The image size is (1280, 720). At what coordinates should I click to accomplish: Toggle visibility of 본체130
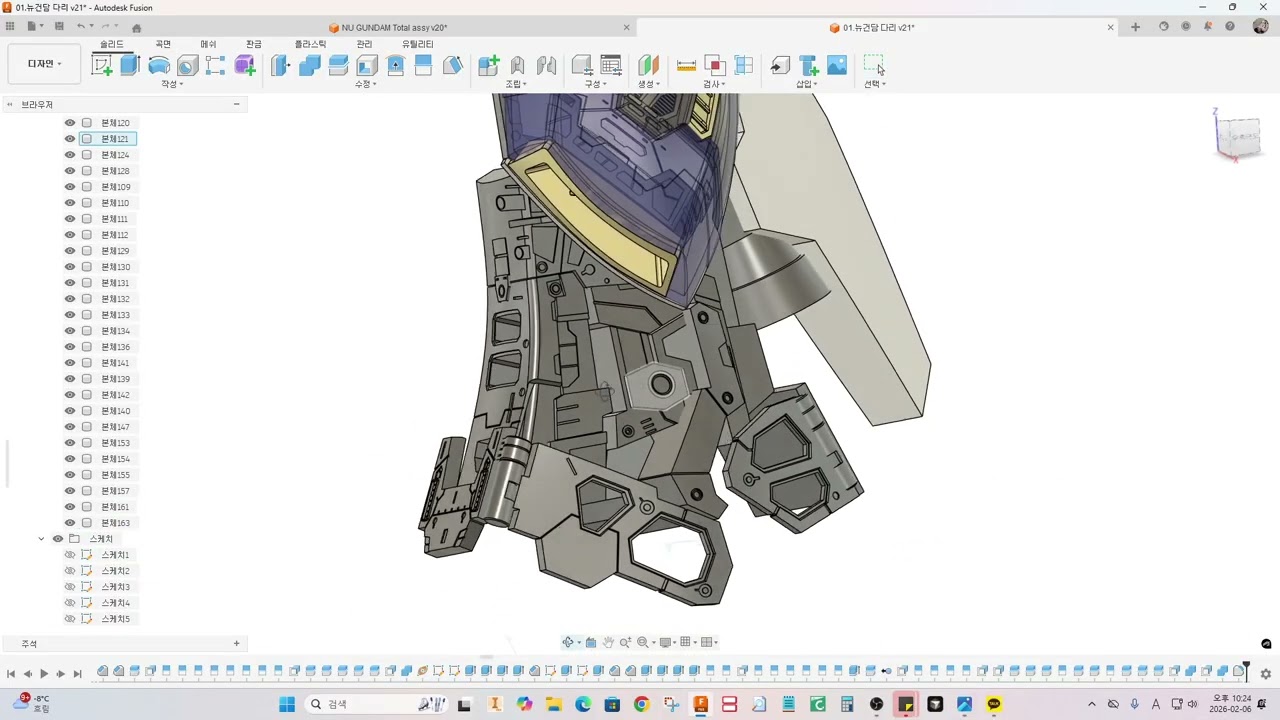pyautogui.click(x=70, y=267)
